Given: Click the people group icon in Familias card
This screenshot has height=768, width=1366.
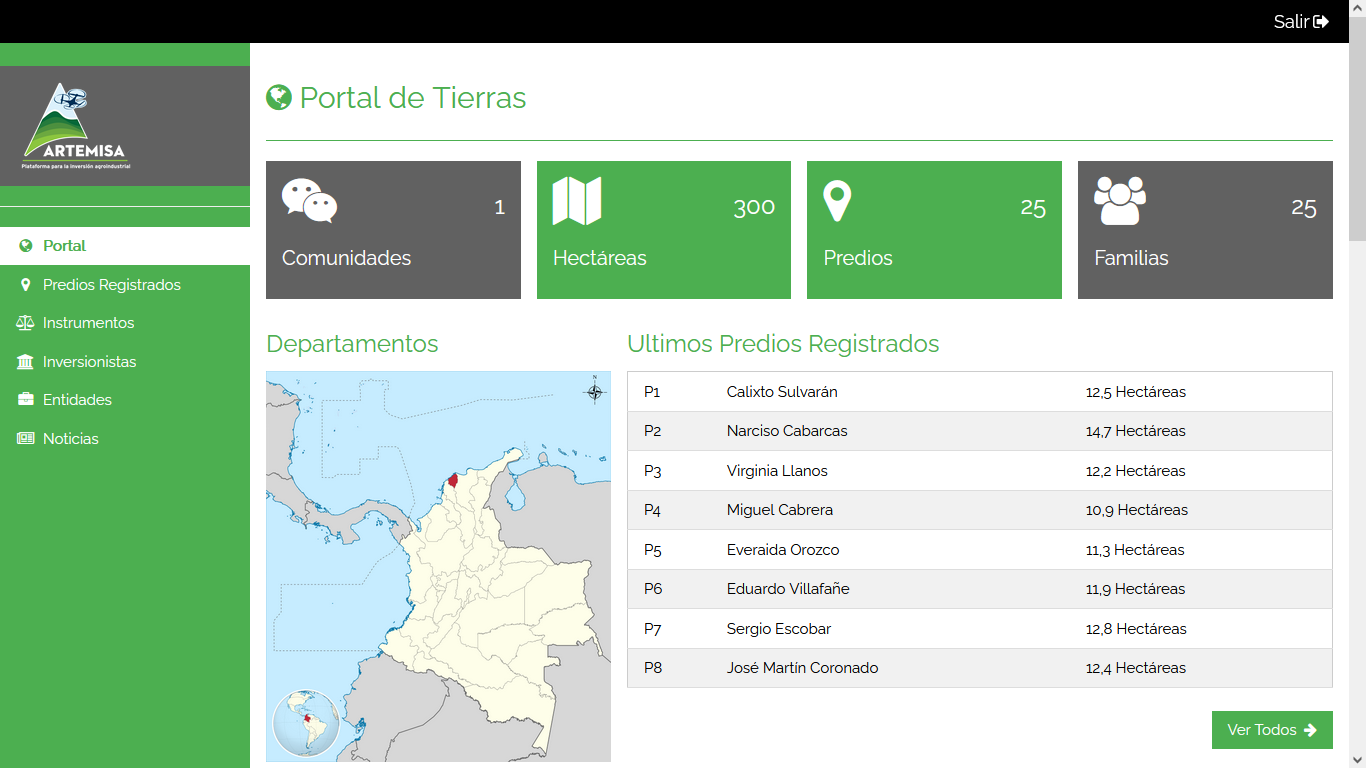Looking at the screenshot, I should tap(1120, 201).
